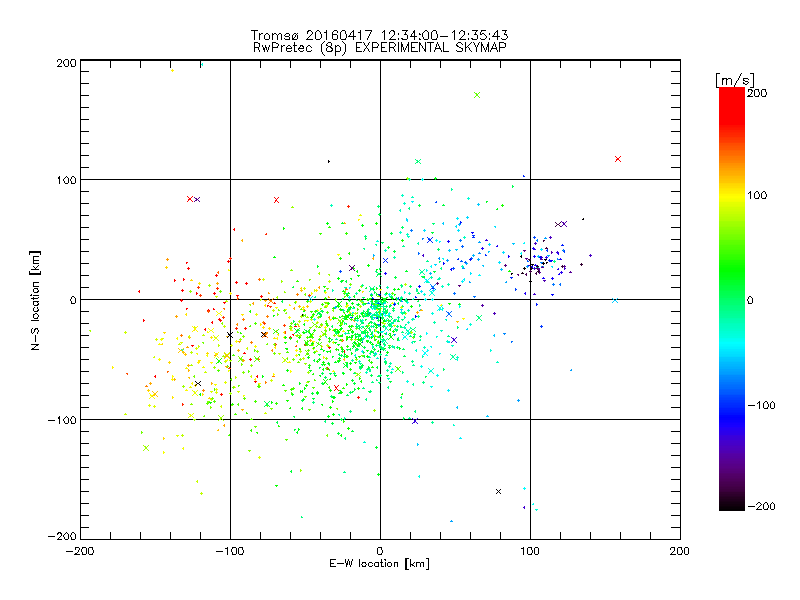This screenshot has height=600, width=800.
Task: Click the colorbar label -200
Action: tap(761, 506)
